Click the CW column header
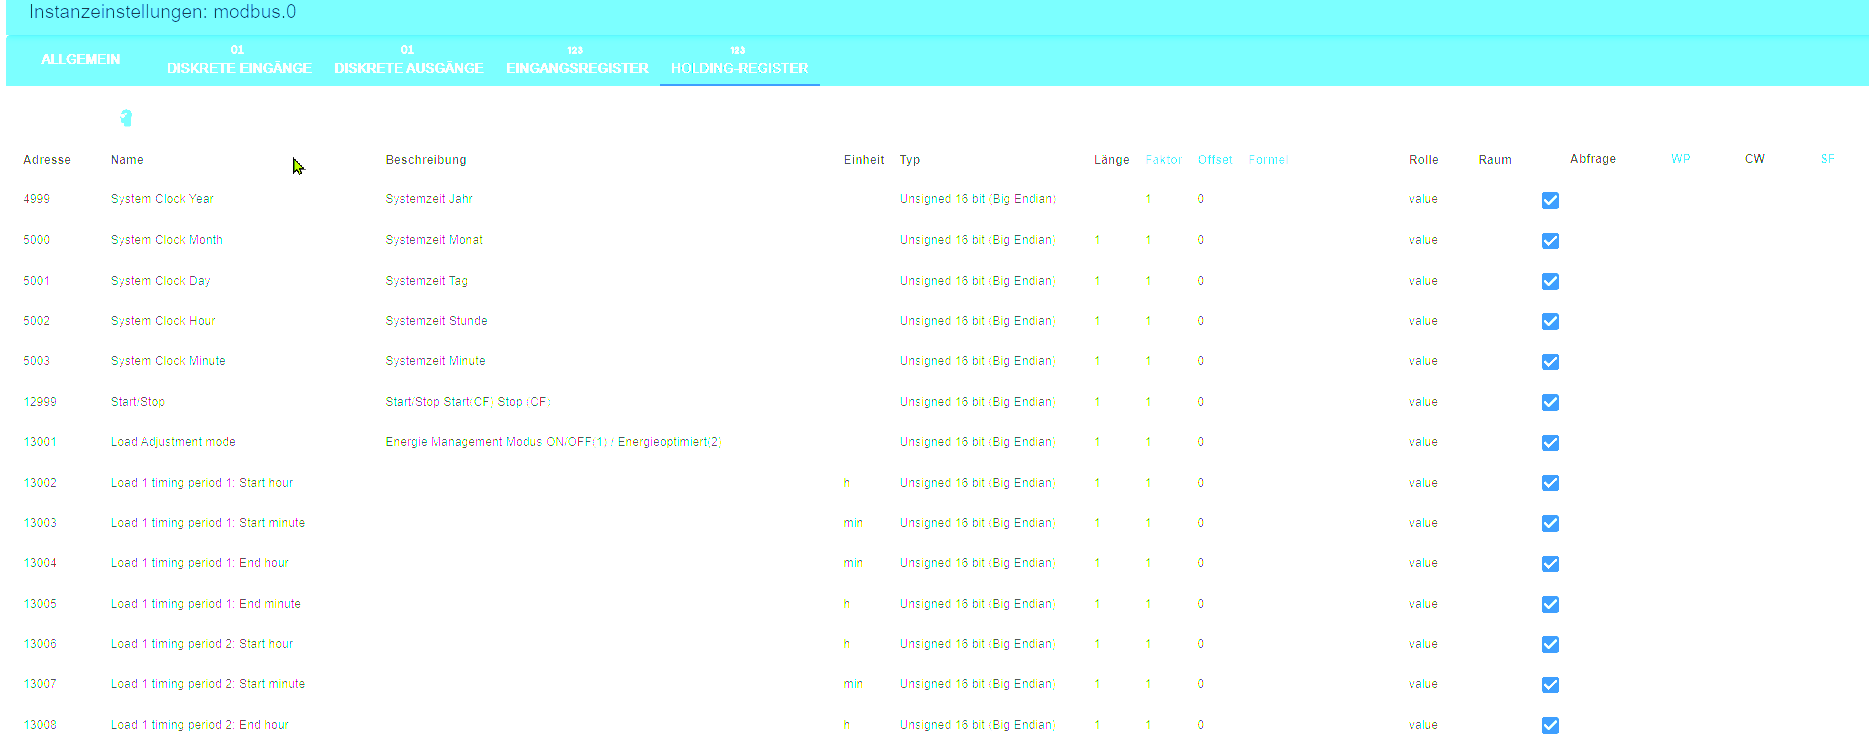The width and height of the screenshot is (1869, 741). pos(1755,159)
